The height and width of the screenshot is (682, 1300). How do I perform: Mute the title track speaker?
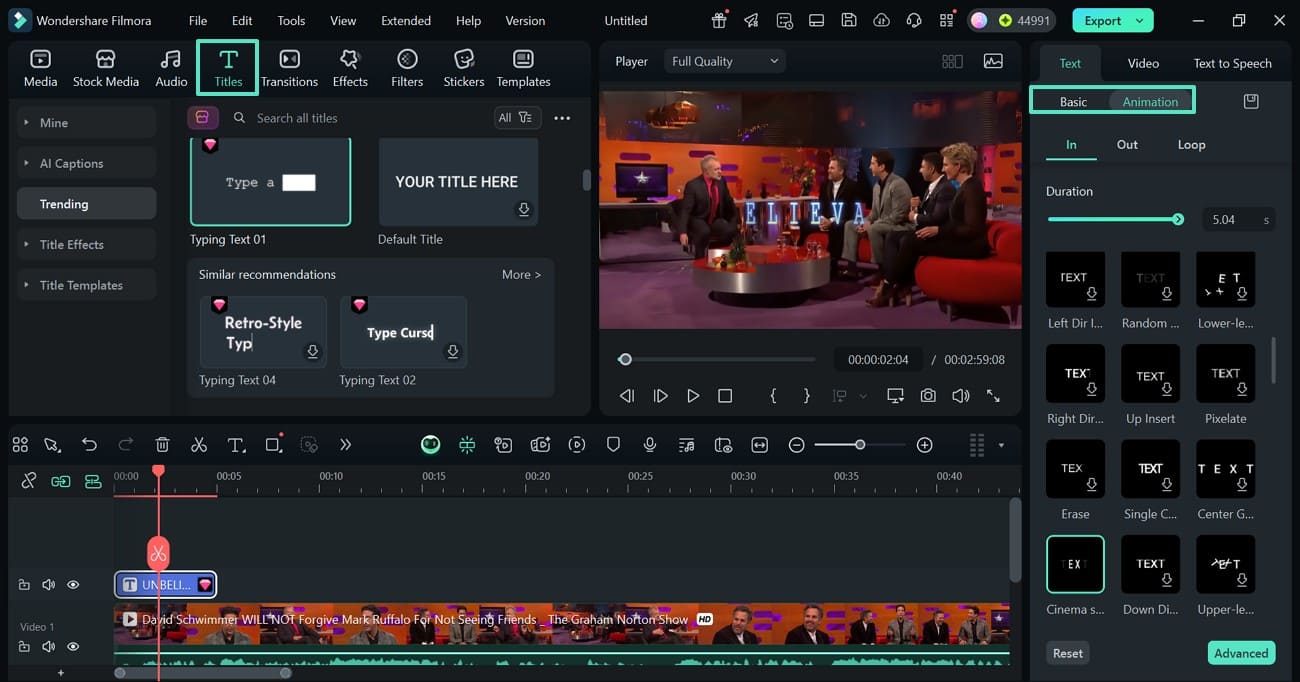pyautogui.click(x=48, y=585)
